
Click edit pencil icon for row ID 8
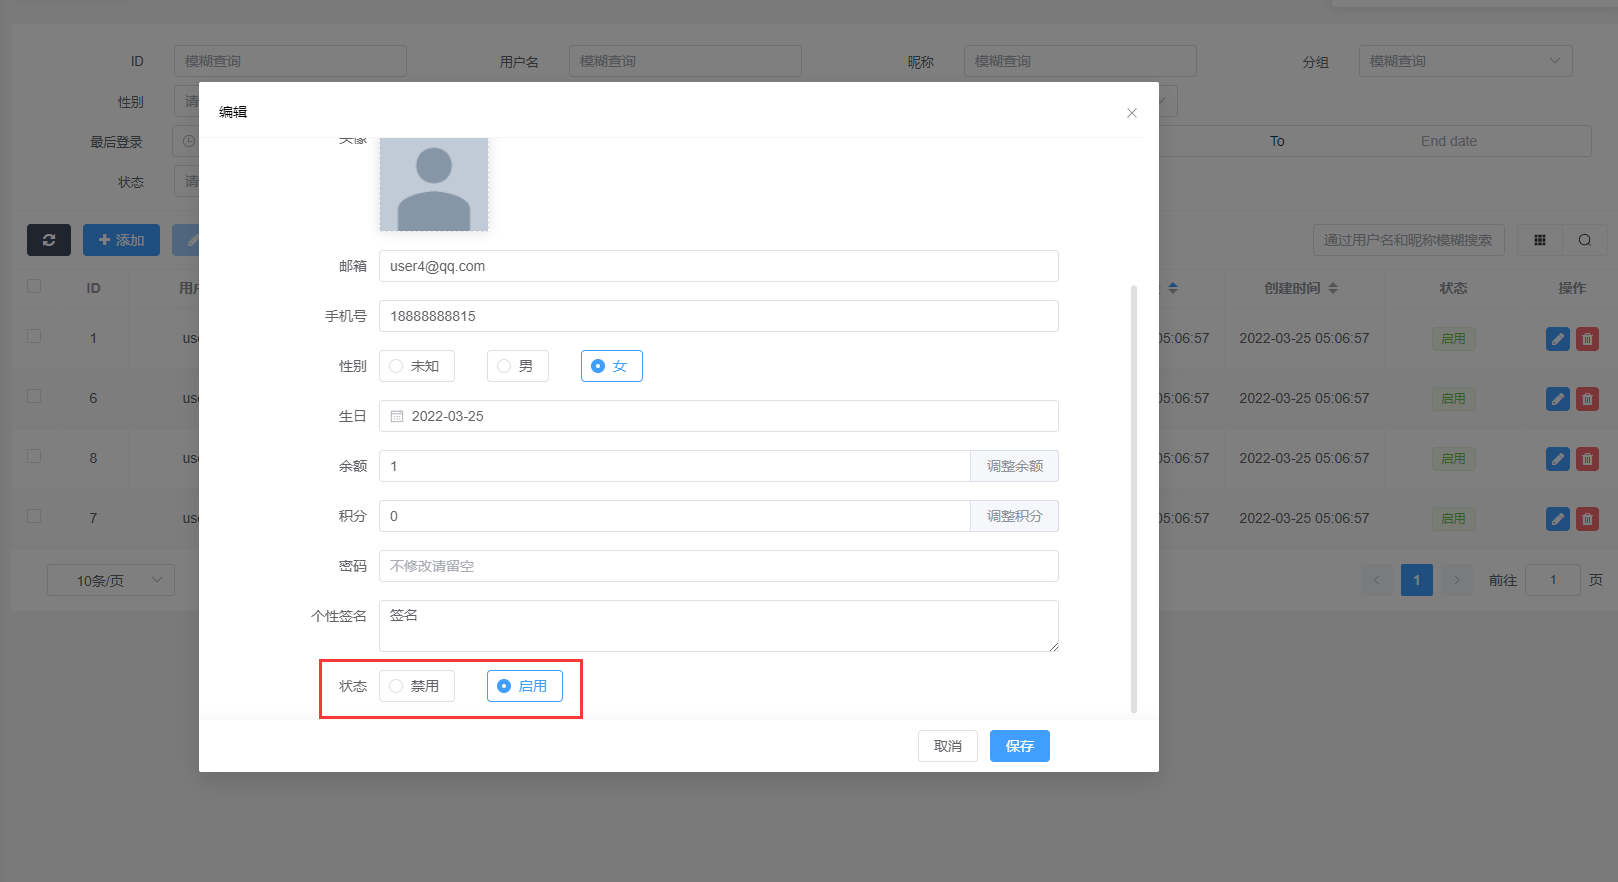click(x=1557, y=459)
